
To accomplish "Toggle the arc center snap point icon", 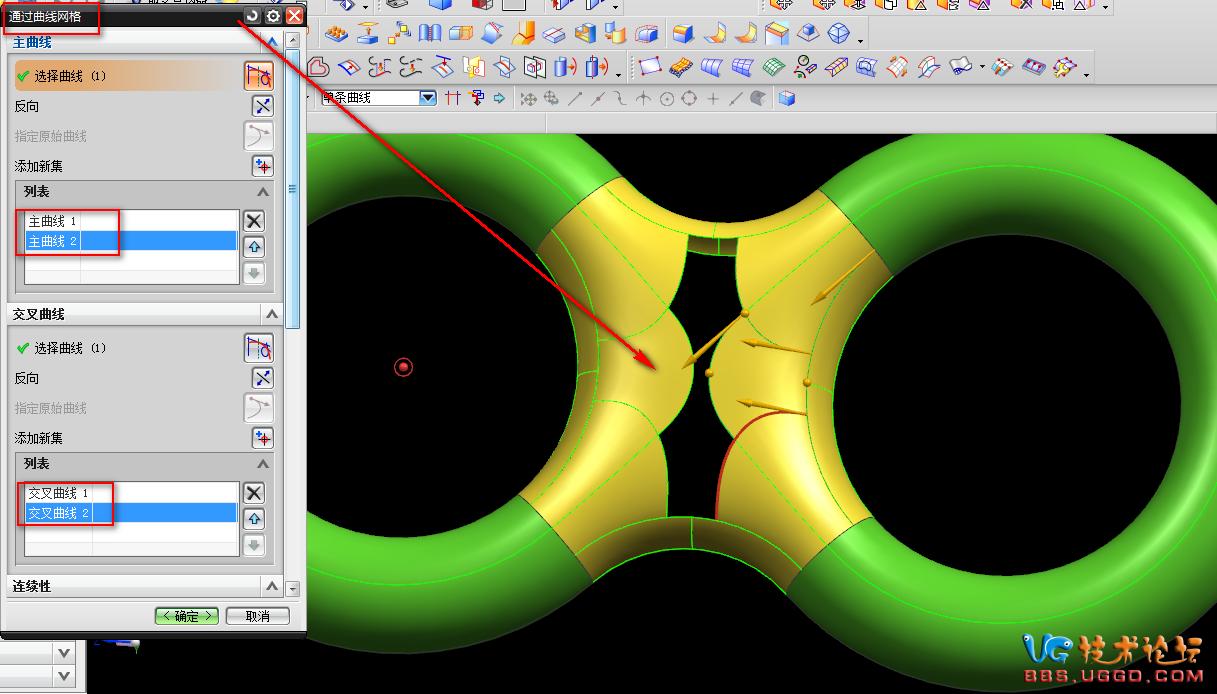I will pos(666,98).
